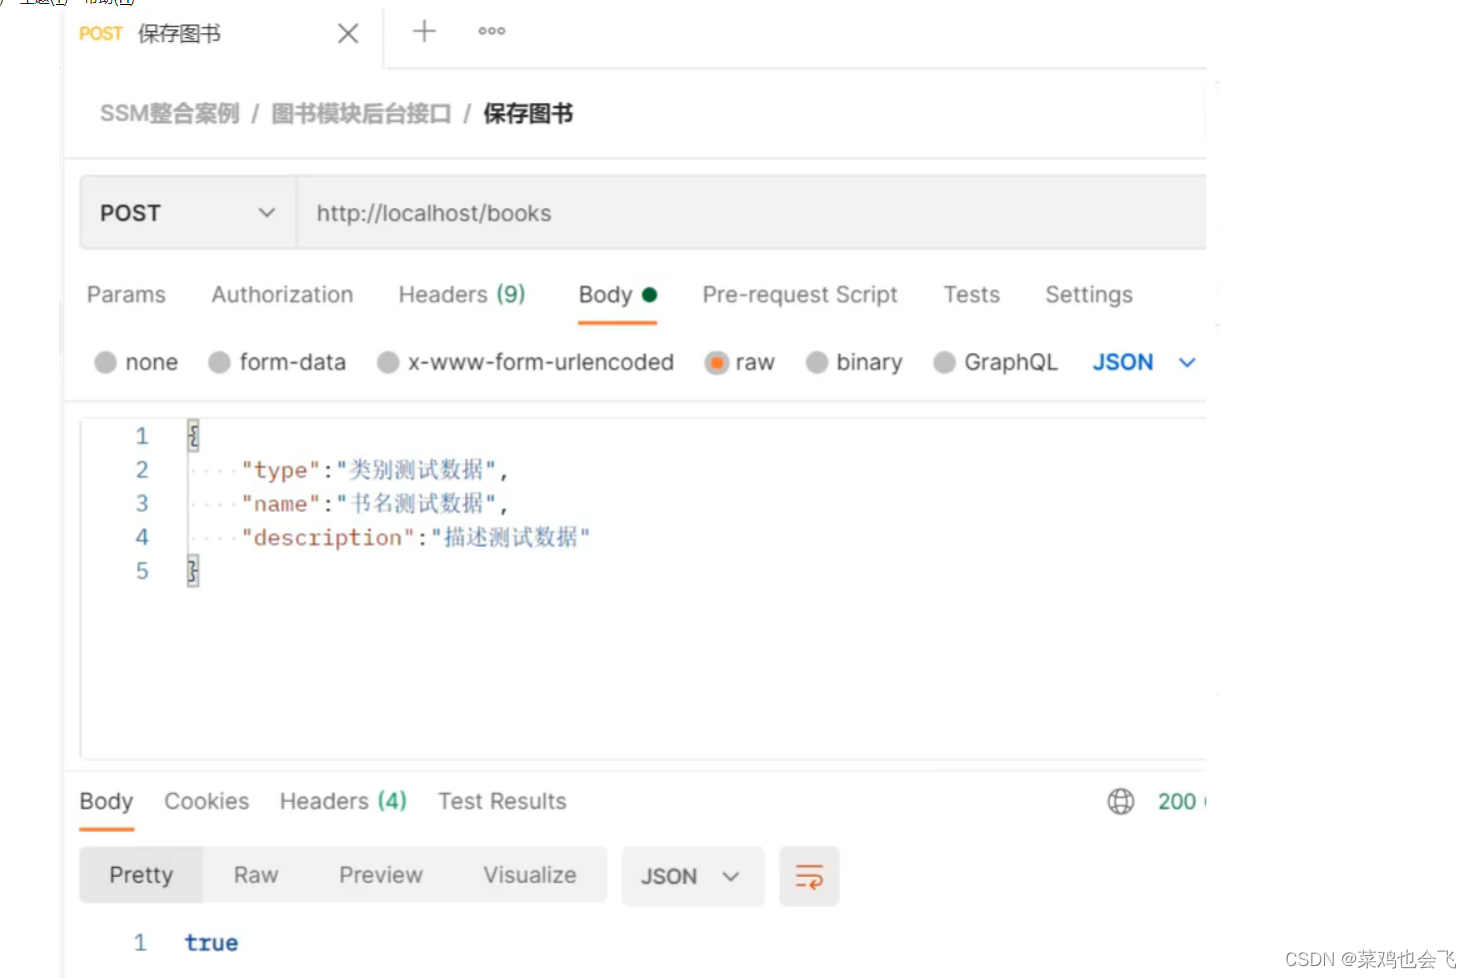Open the POST method dropdown
Screen dimensions: 1472x978
click(x=188, y=213)
